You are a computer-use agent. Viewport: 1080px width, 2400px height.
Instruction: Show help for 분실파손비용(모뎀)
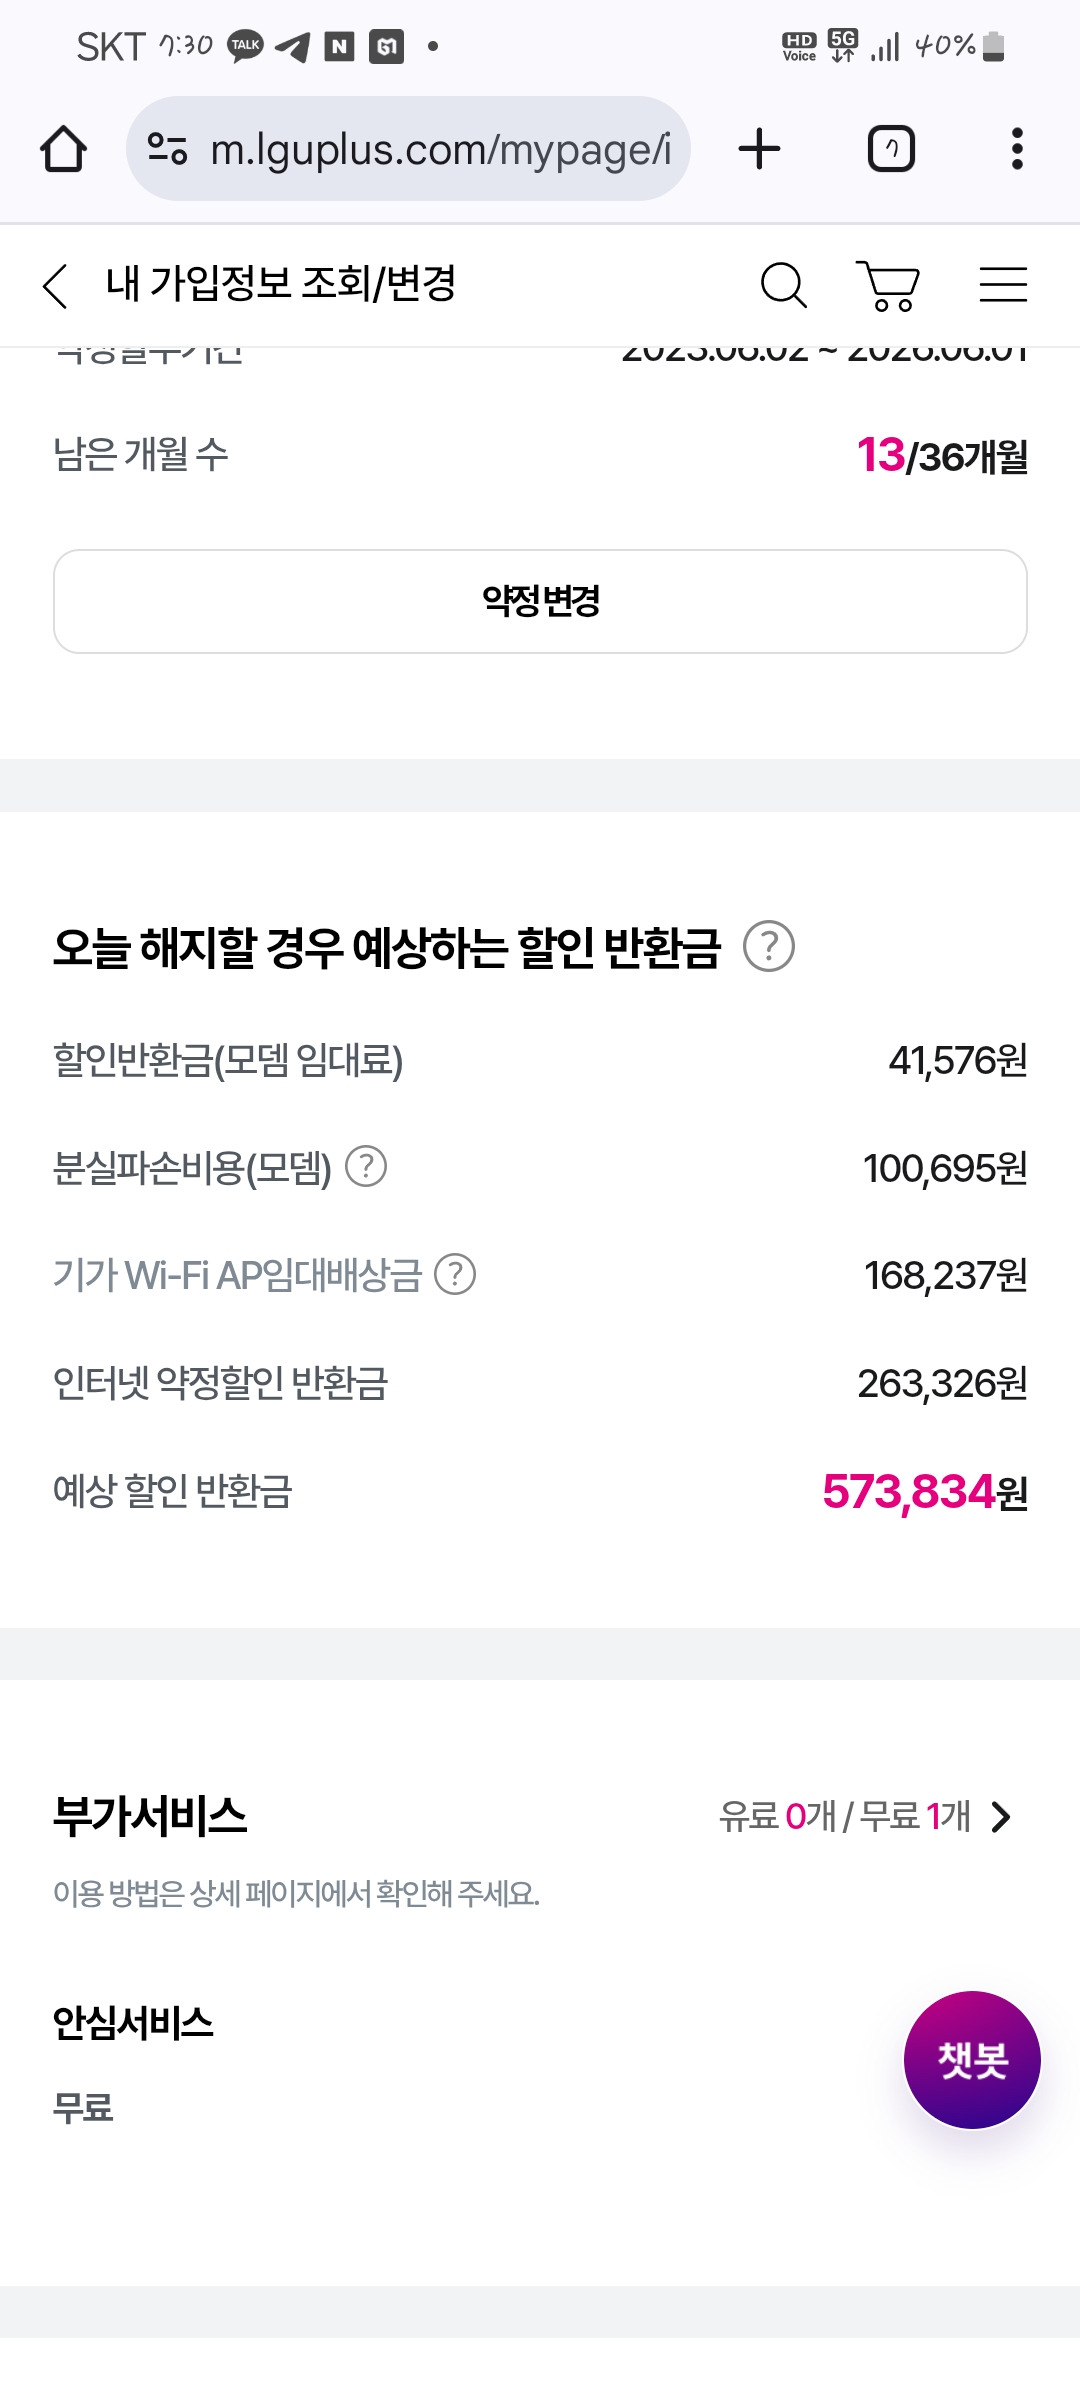coord(366,1166)
